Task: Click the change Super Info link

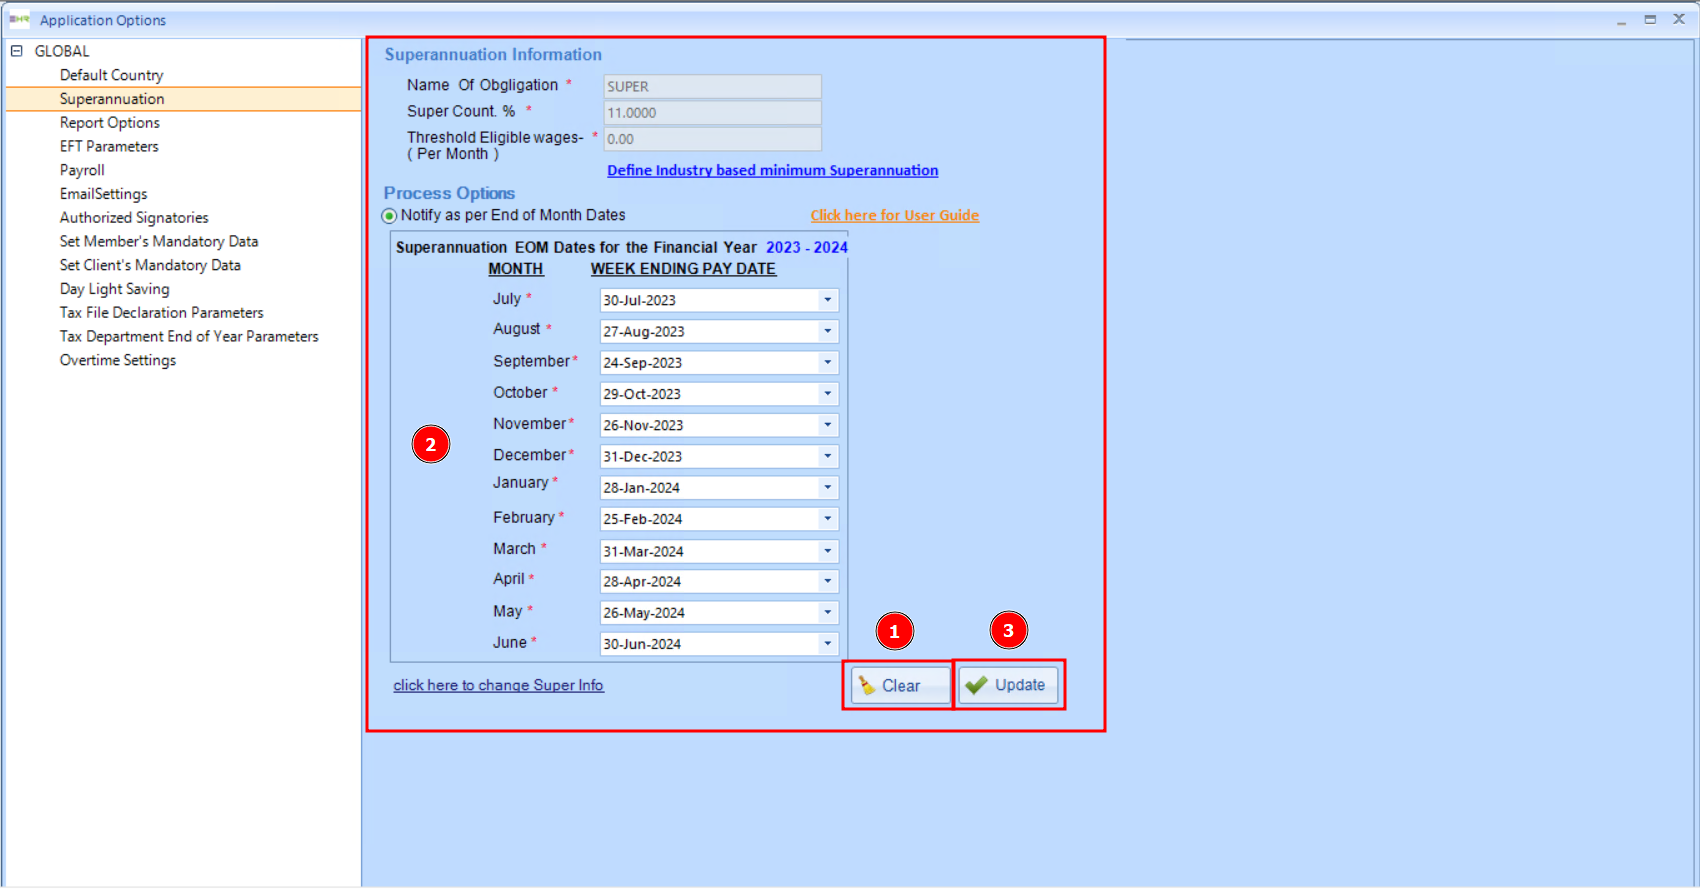Action: (x=498, y=685)
